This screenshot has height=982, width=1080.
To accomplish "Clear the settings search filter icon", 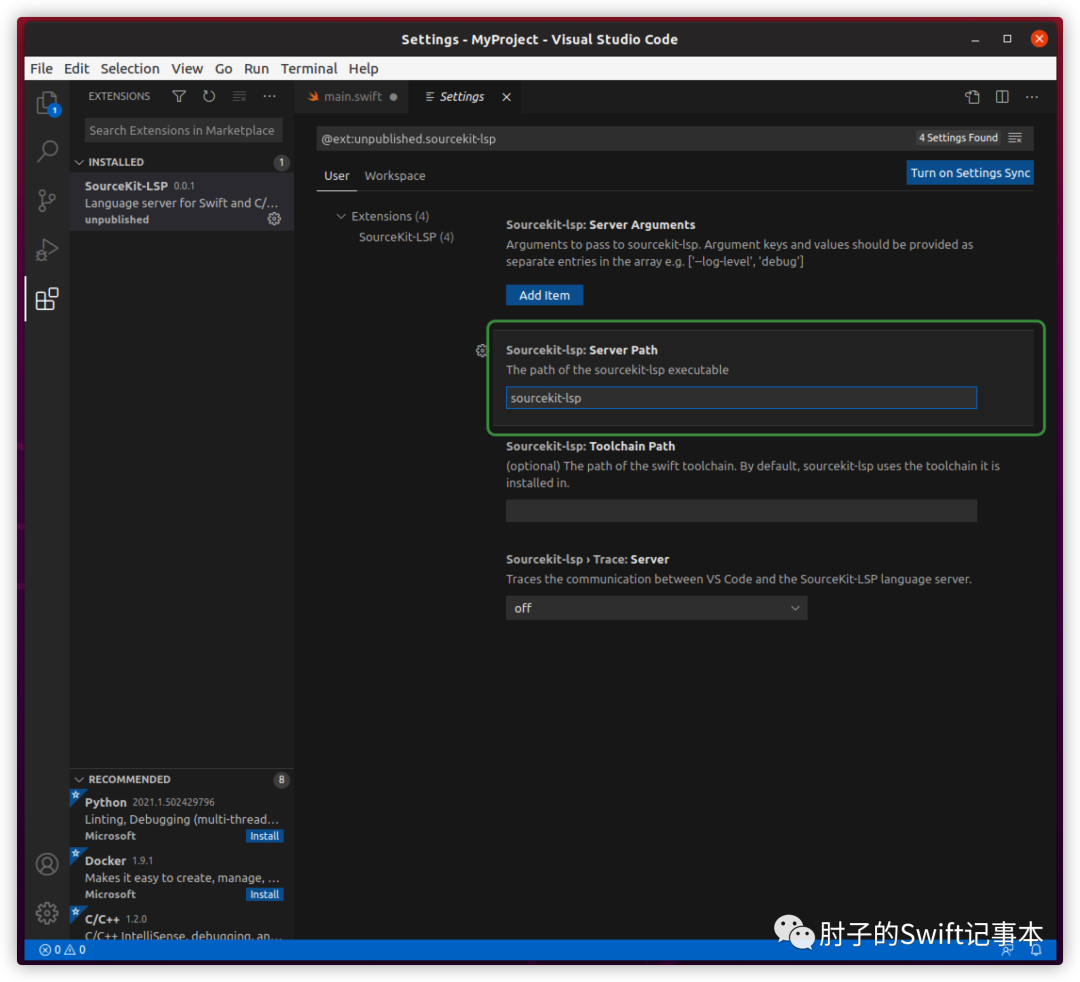I will [1015, 138].
